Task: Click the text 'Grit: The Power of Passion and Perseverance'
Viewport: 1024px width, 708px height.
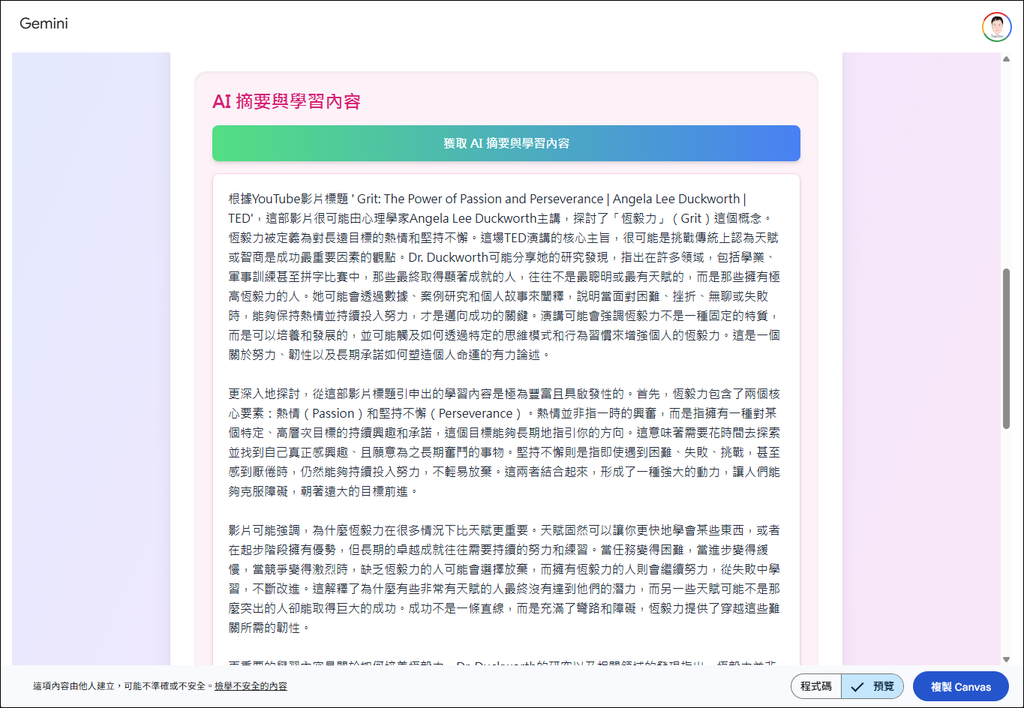Action: 480,199
